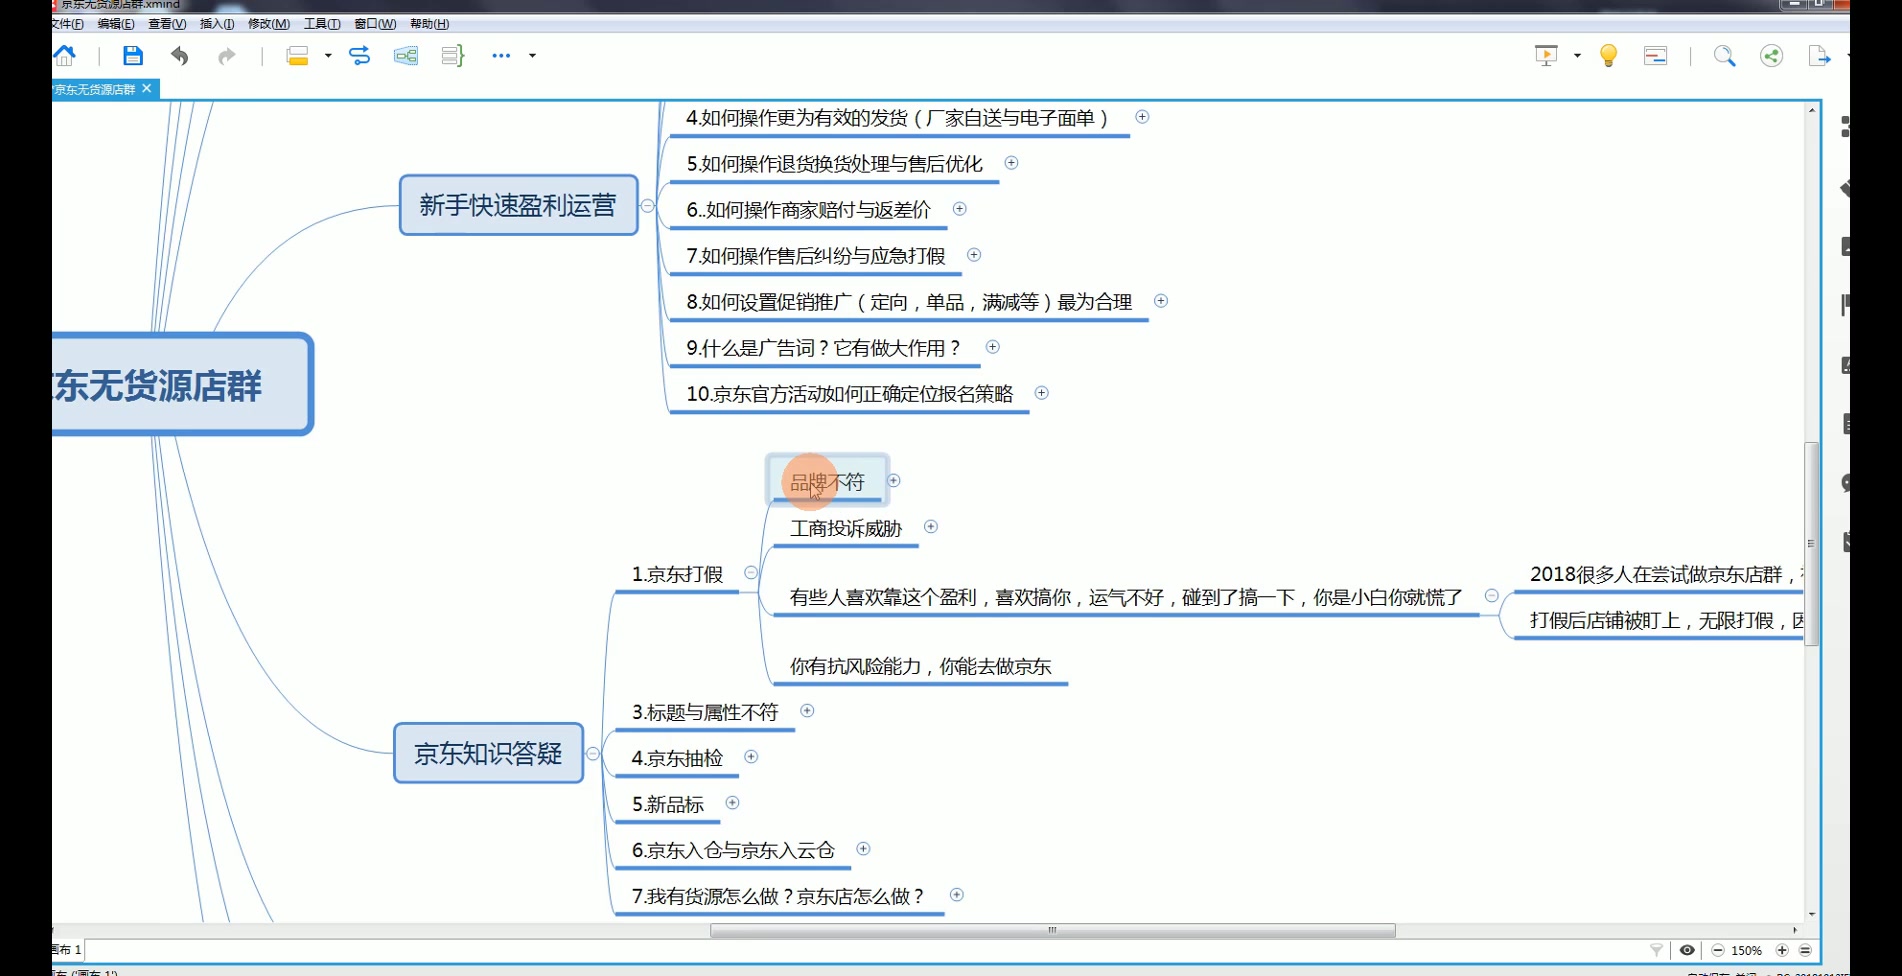
Task: Collapse the 有些人喜欢靠这个盈利 topic
Action: [x=1491, y=596]
